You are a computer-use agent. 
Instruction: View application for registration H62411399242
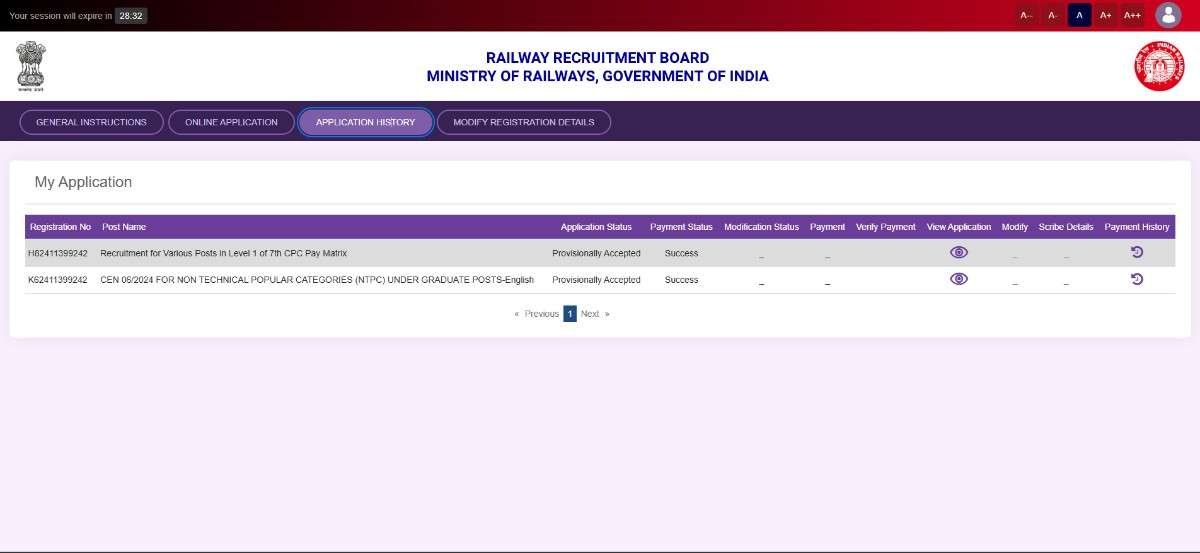(x=958, y=253)
